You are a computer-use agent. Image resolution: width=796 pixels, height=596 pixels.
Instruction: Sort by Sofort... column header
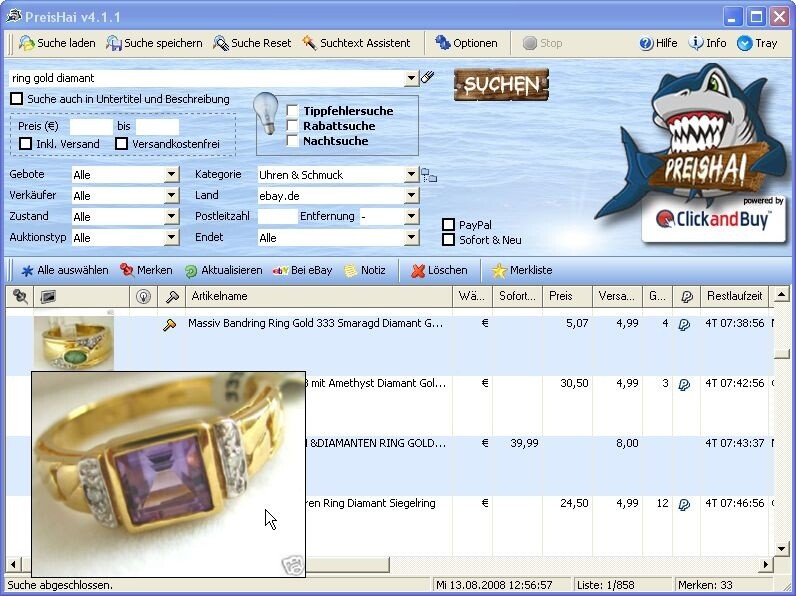click(x=517, y=296)
